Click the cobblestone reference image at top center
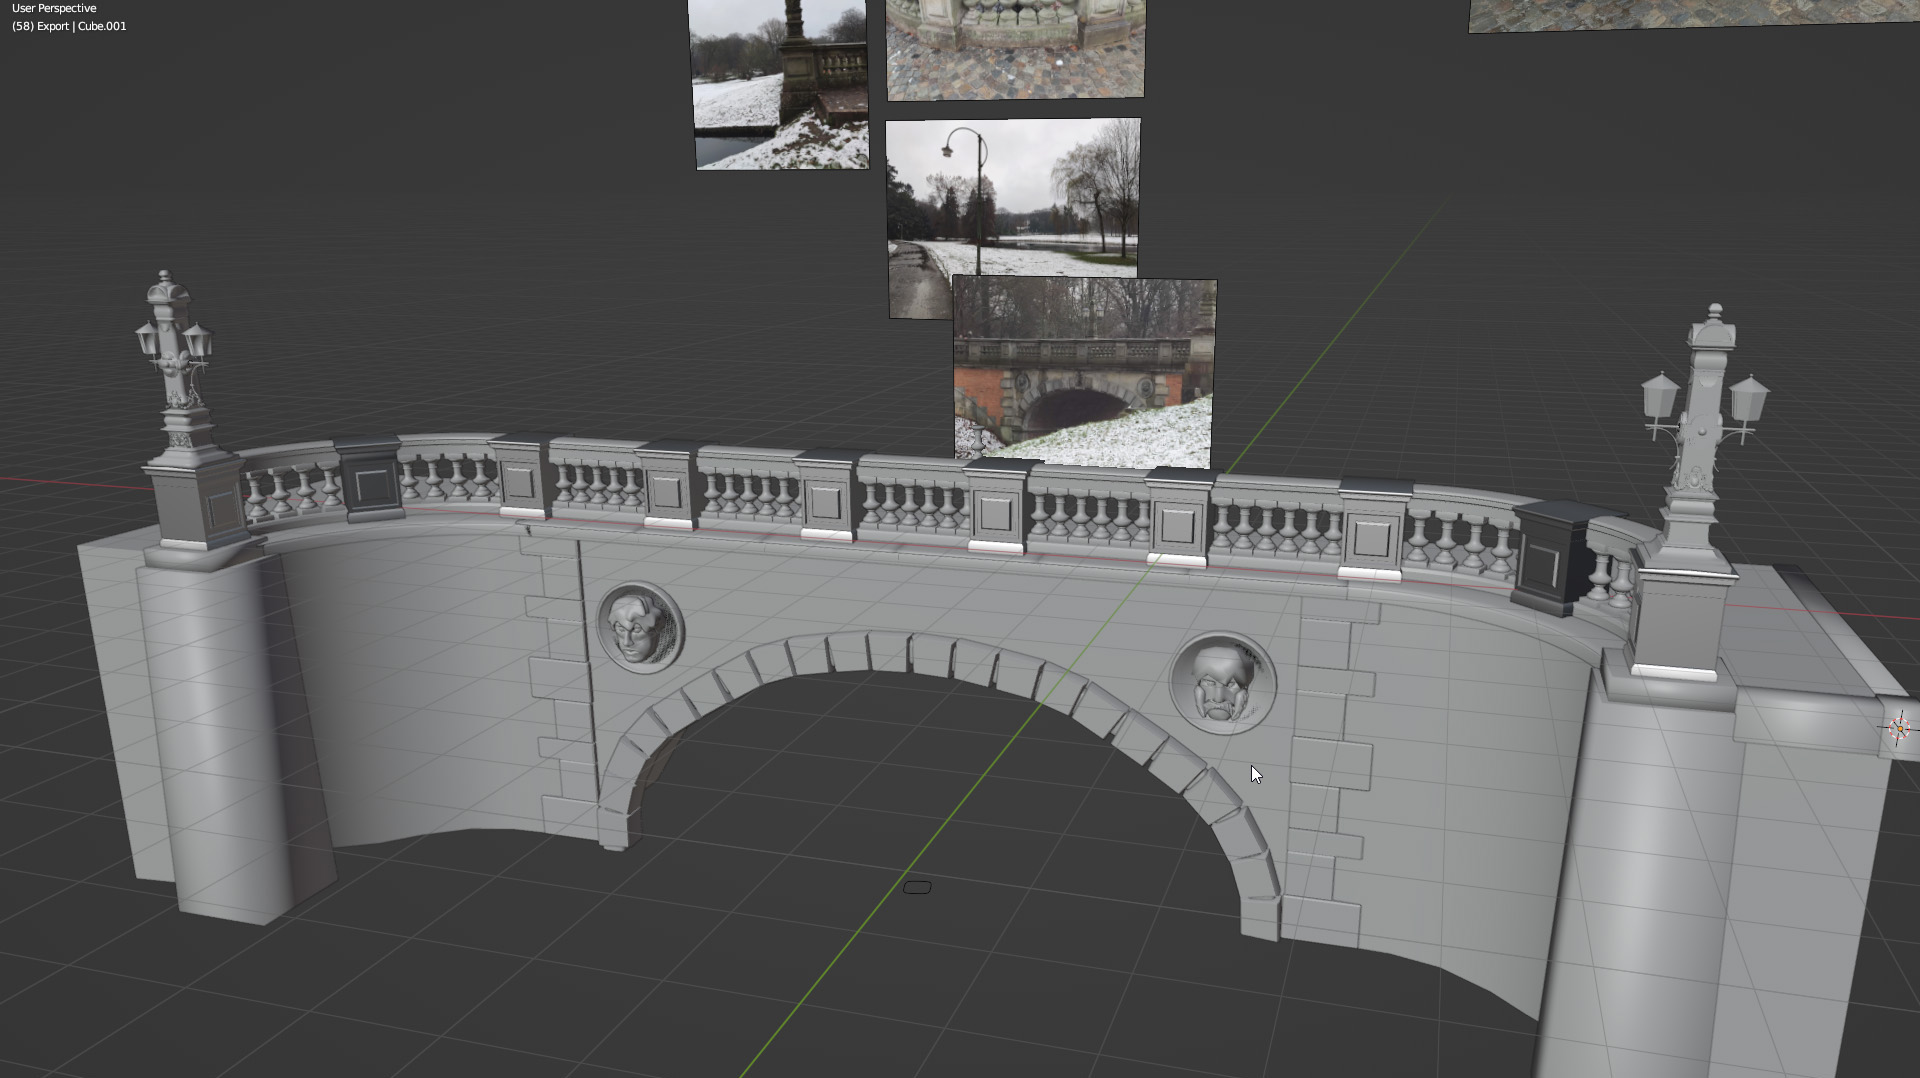 point(1015,48)
